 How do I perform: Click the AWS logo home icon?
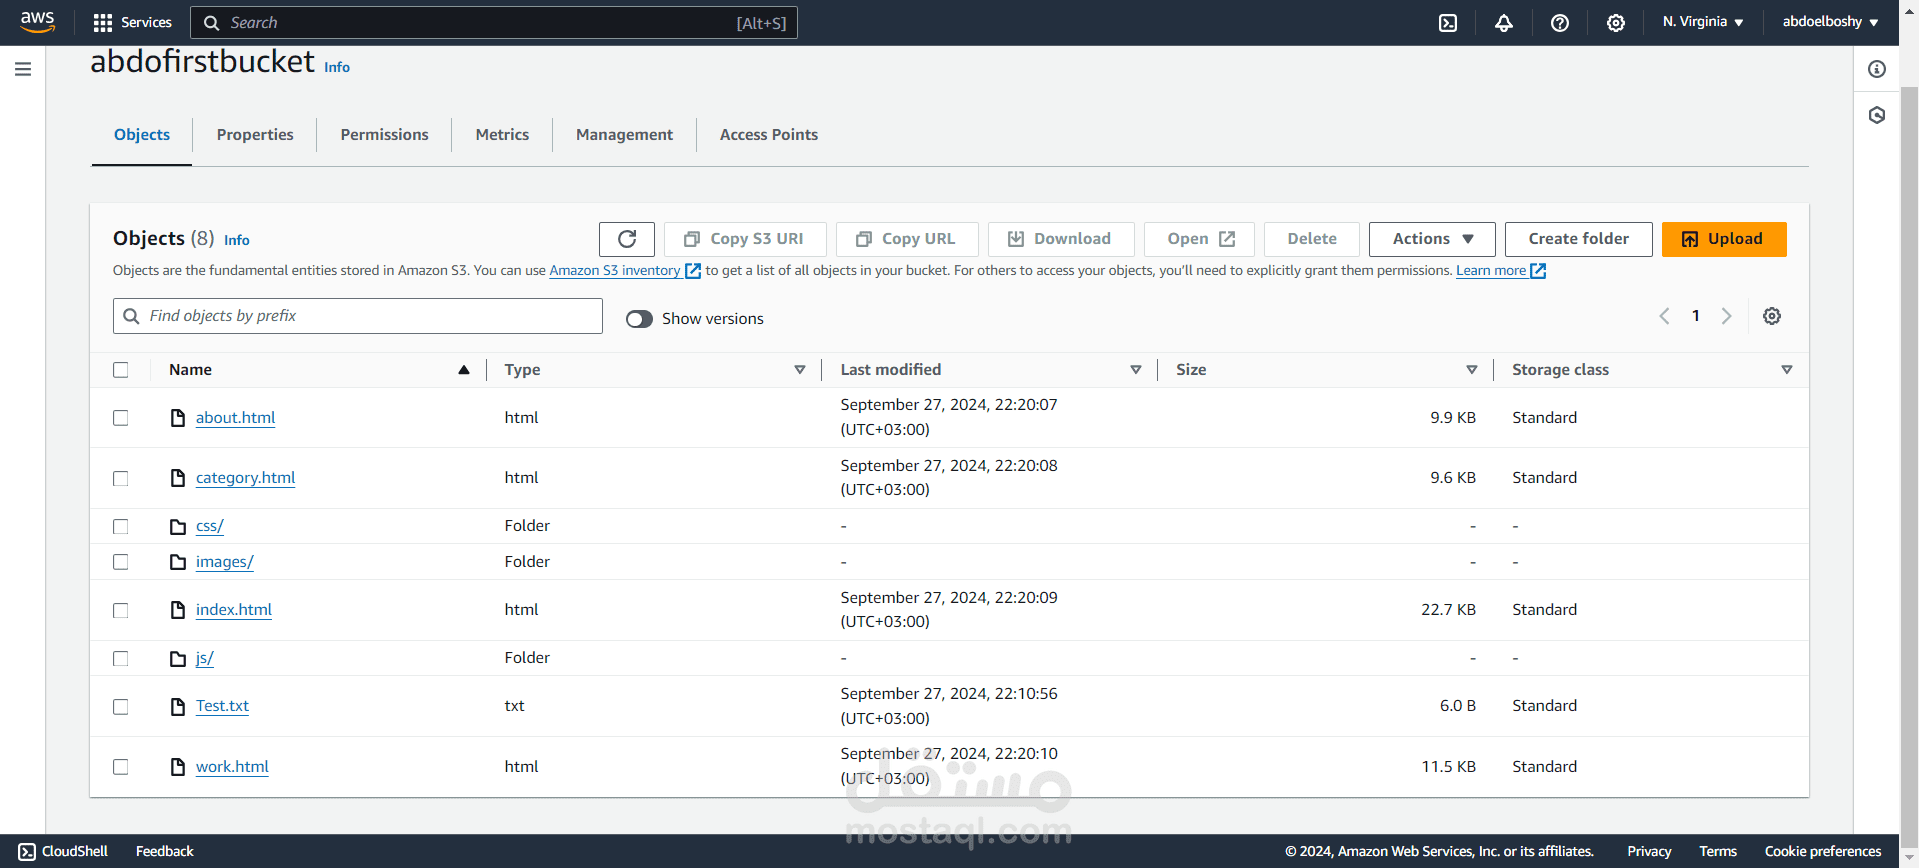click(37, 22)
